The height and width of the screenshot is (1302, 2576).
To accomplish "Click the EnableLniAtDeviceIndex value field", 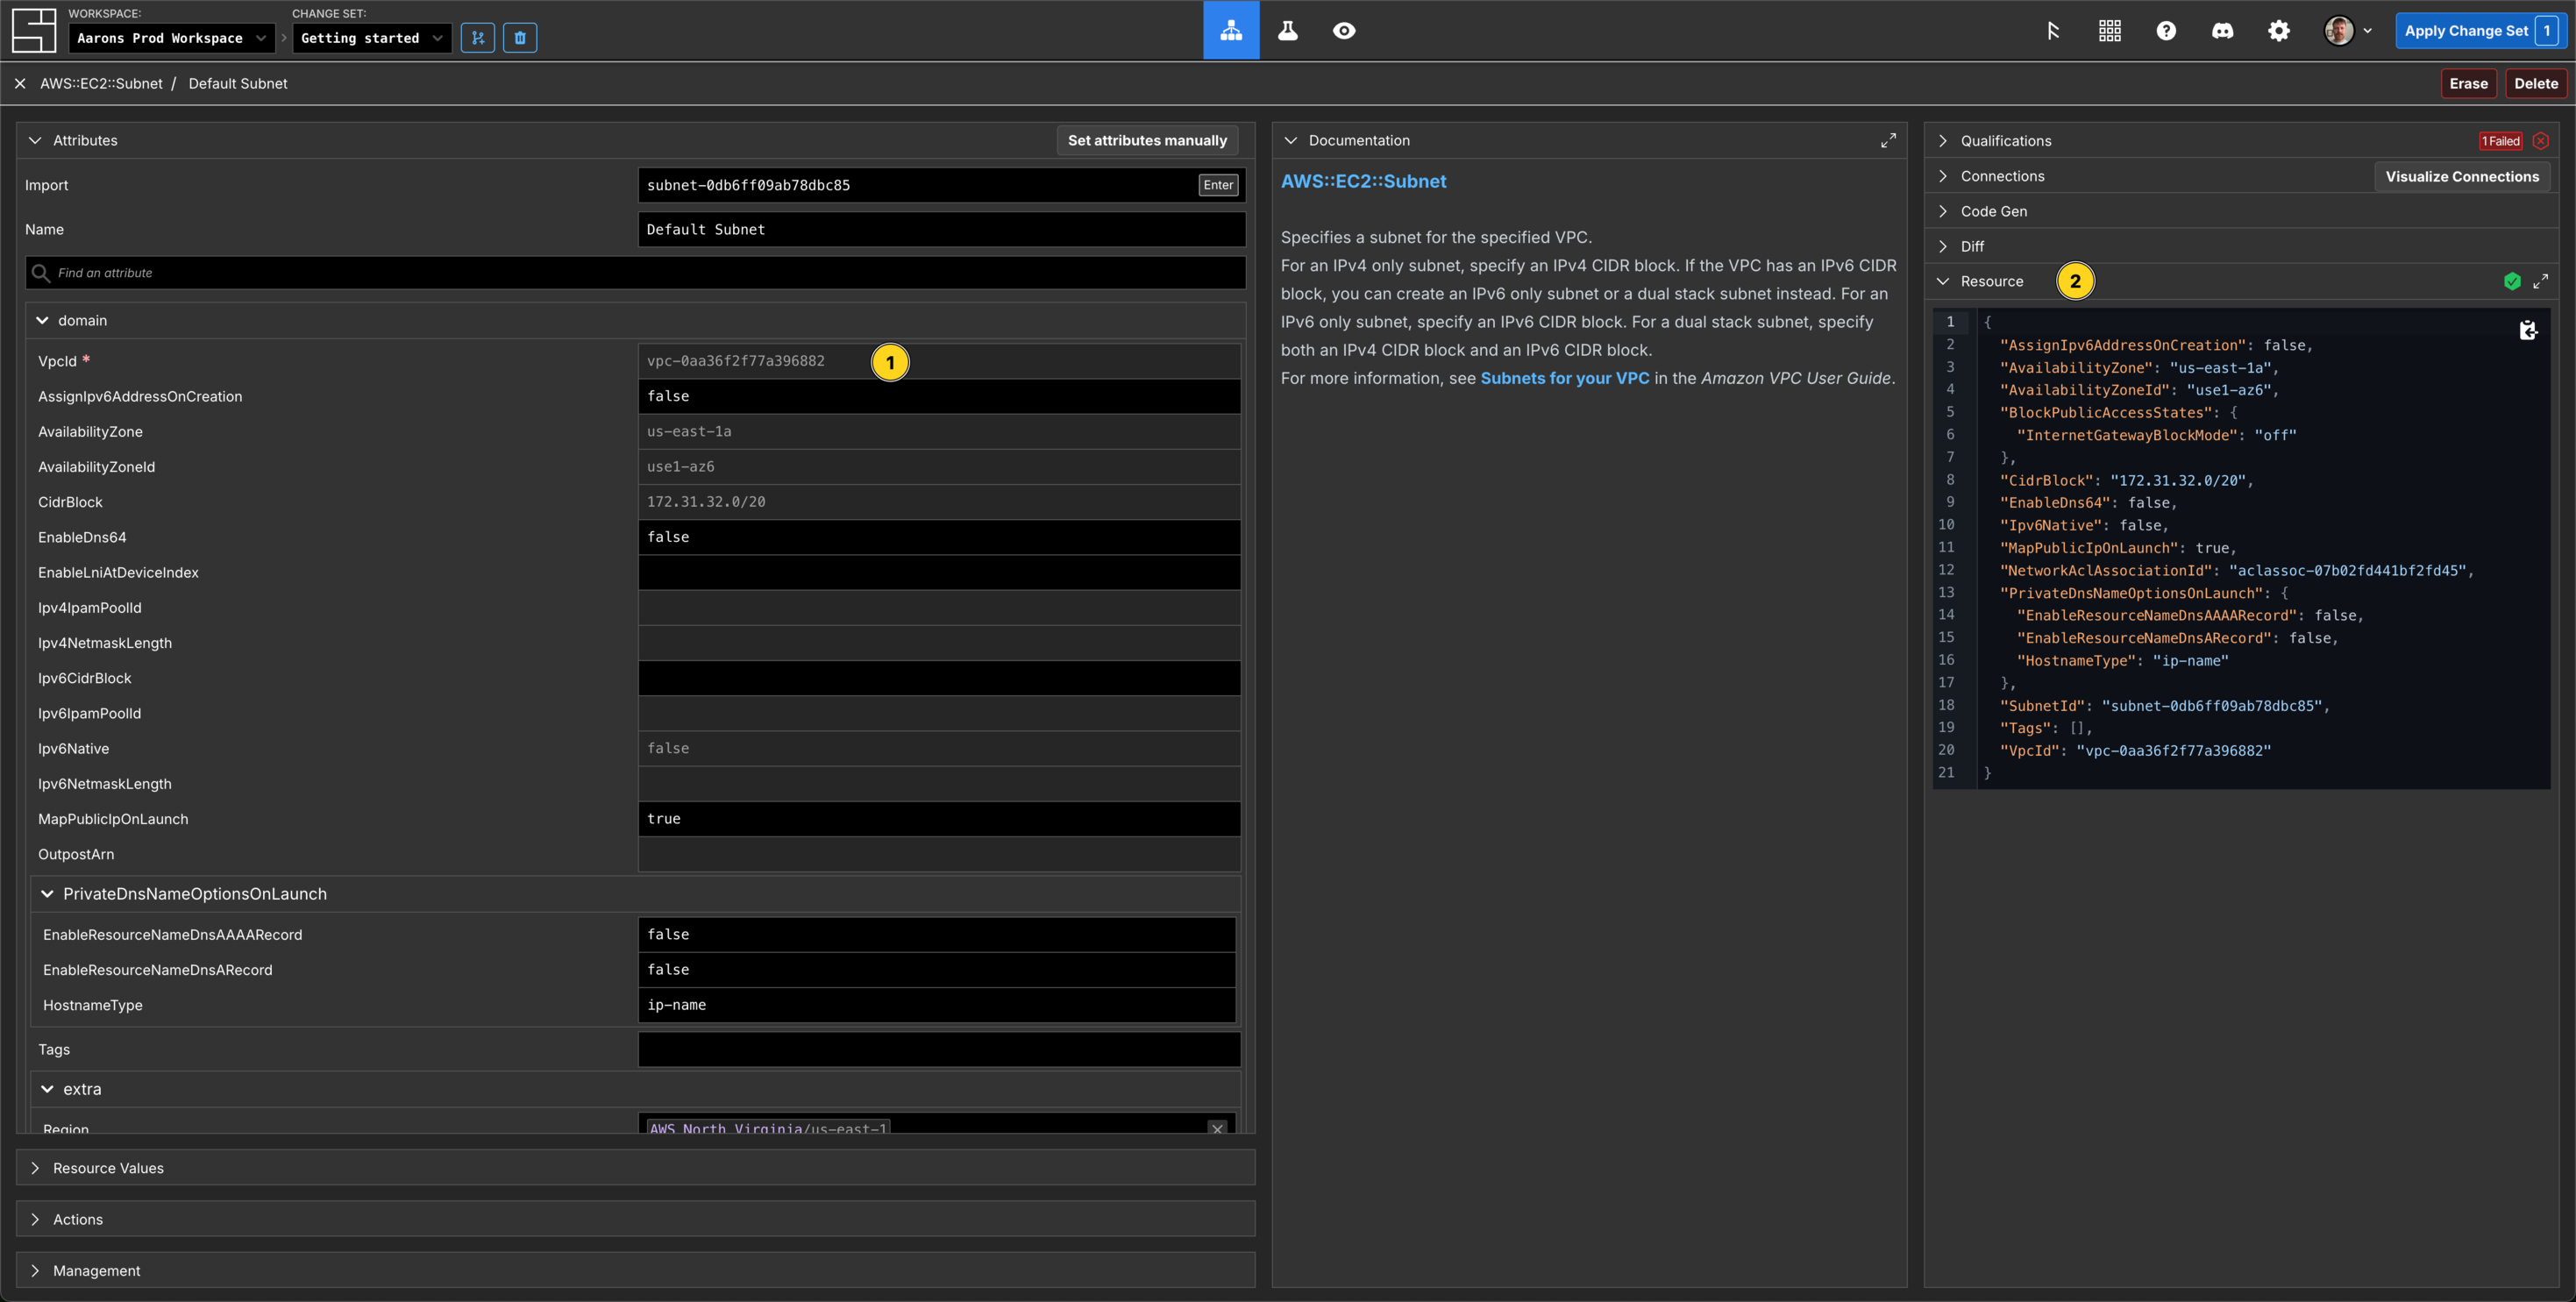I will [939, 572].
